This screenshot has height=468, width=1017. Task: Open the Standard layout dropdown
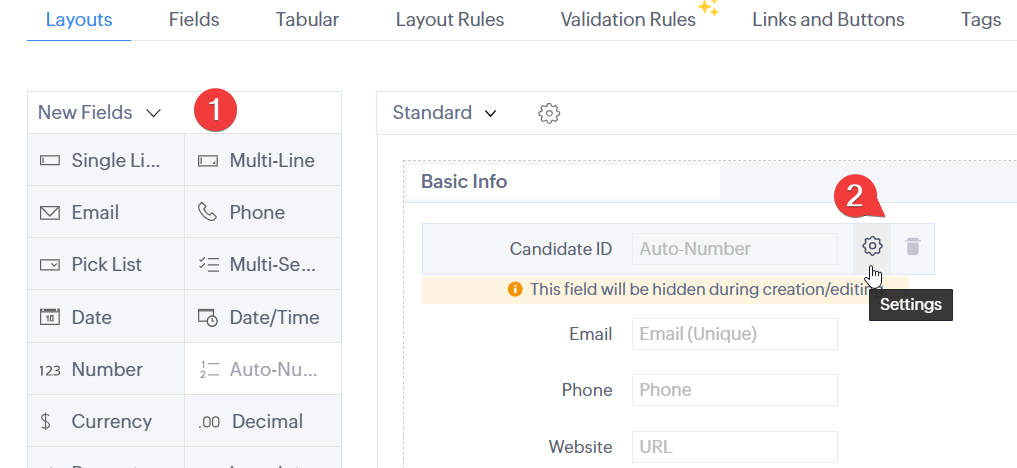click(x=444, y=113)
